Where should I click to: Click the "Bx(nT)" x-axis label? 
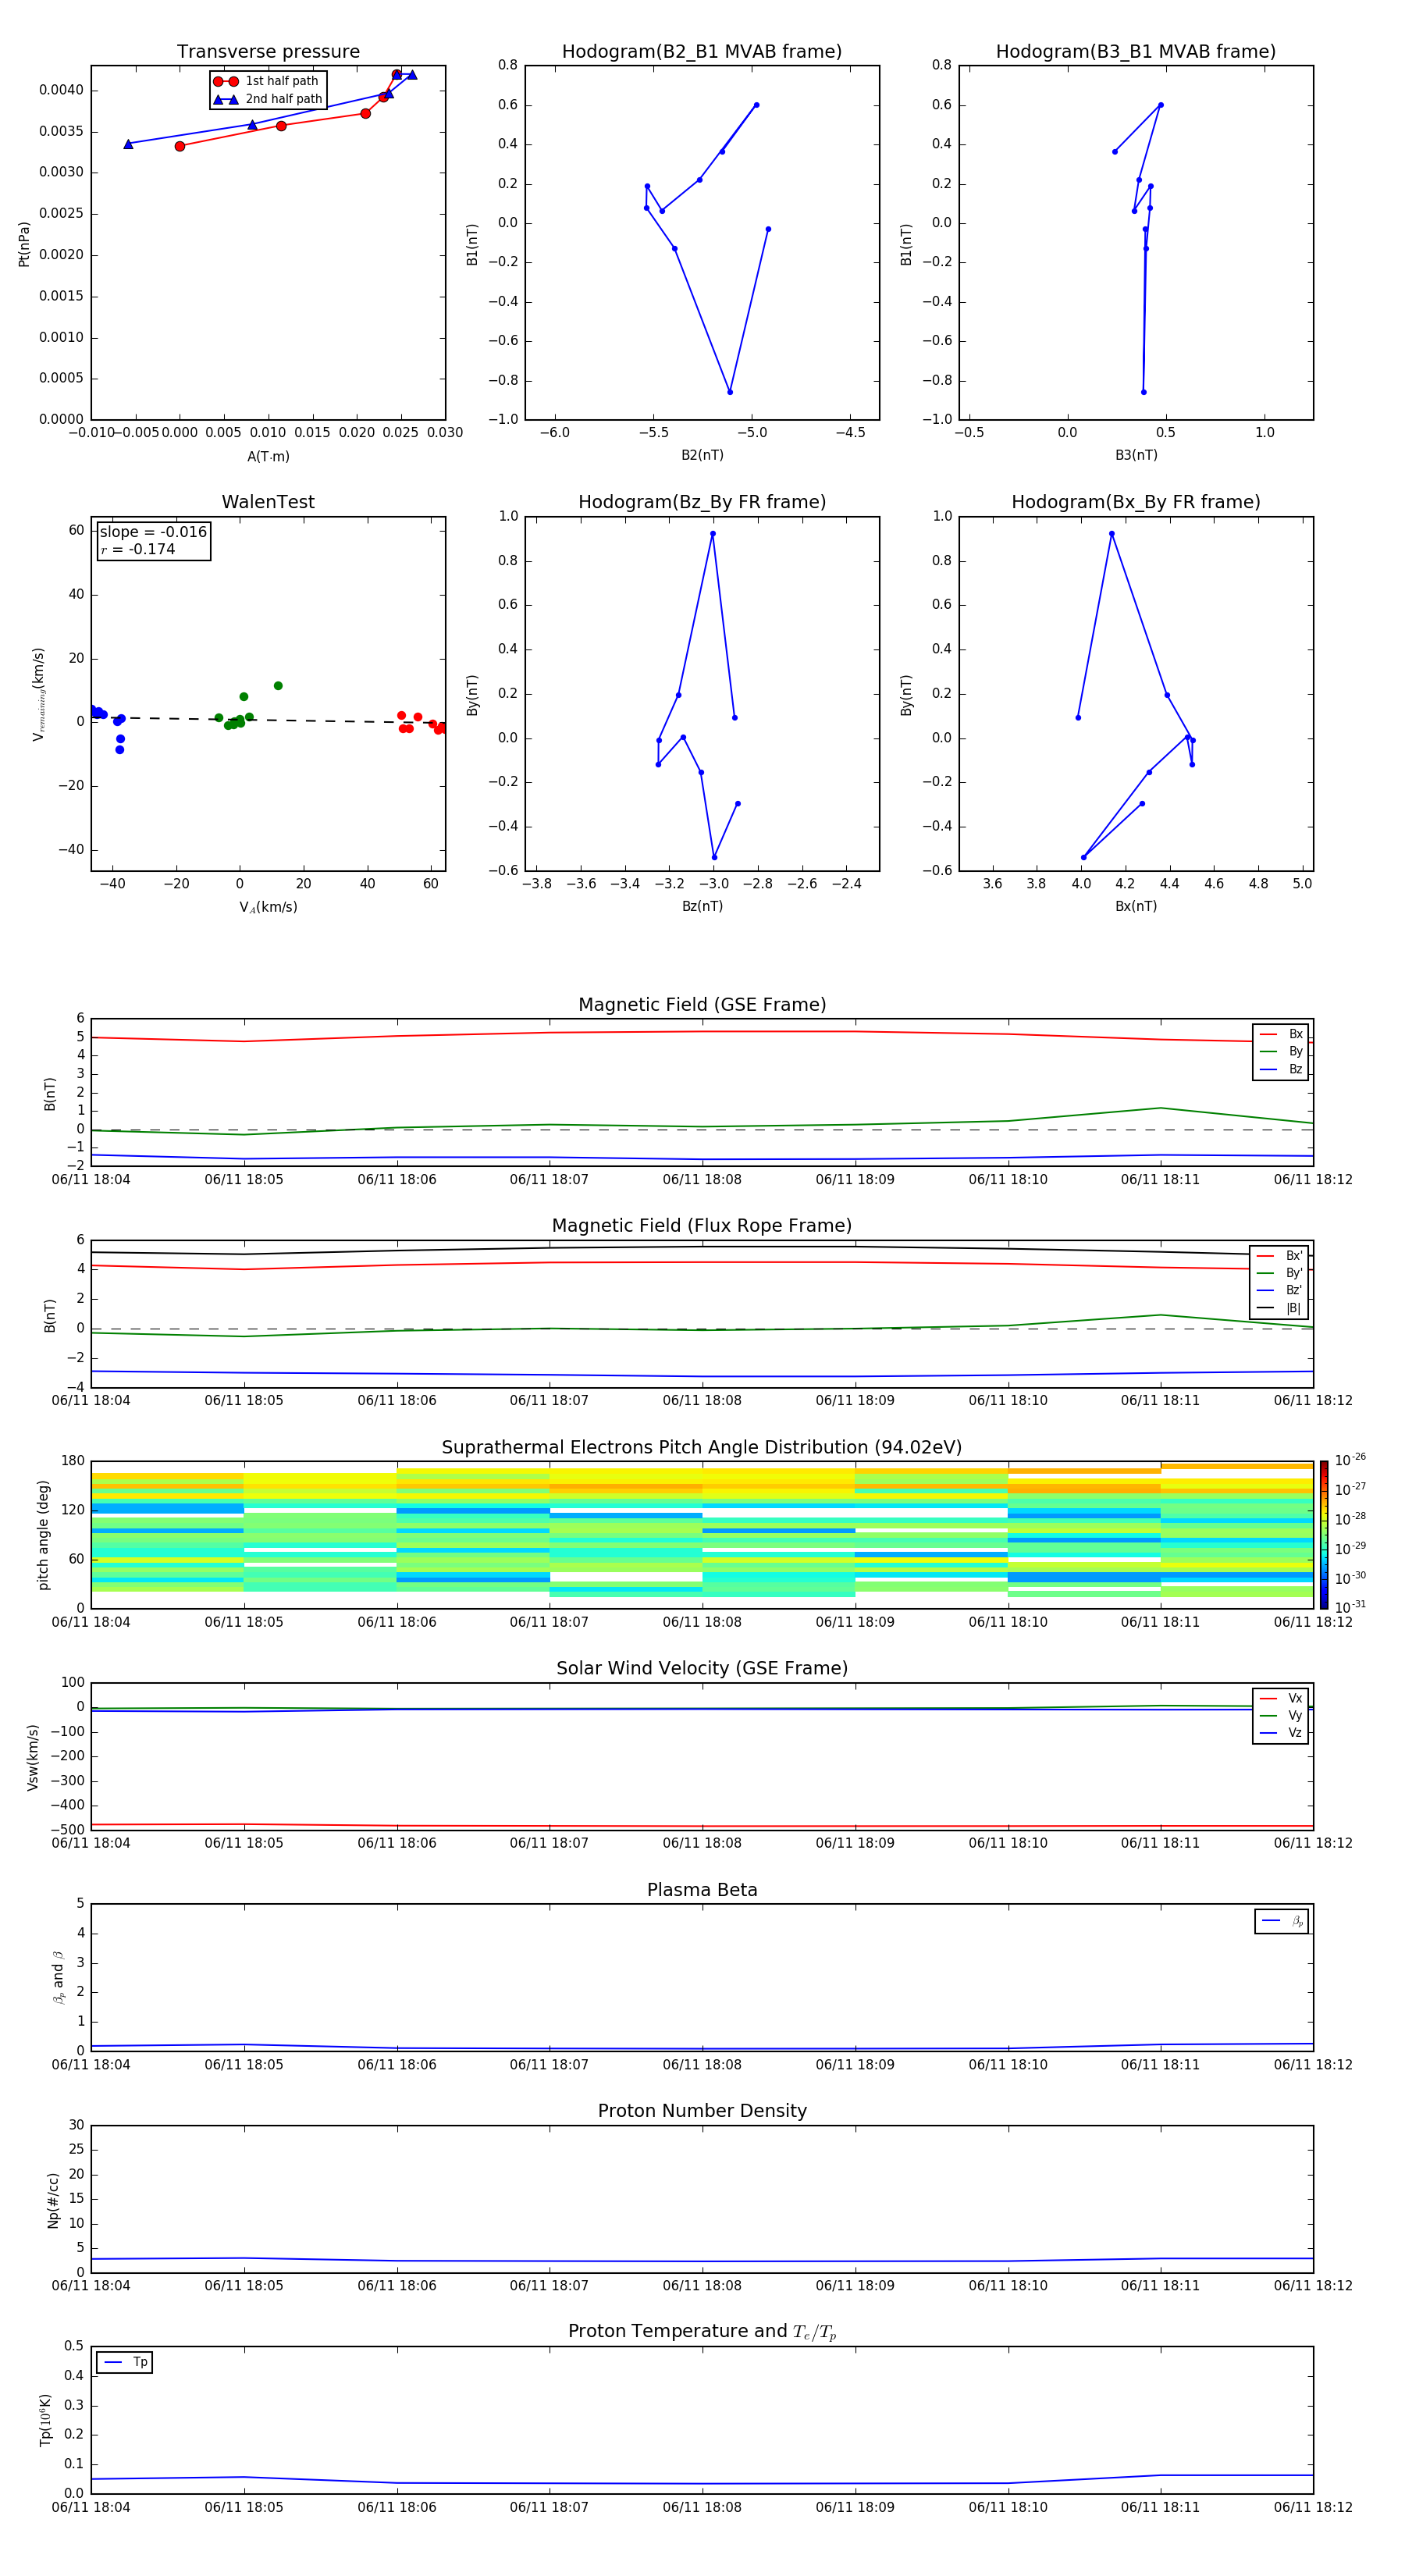1136,906
